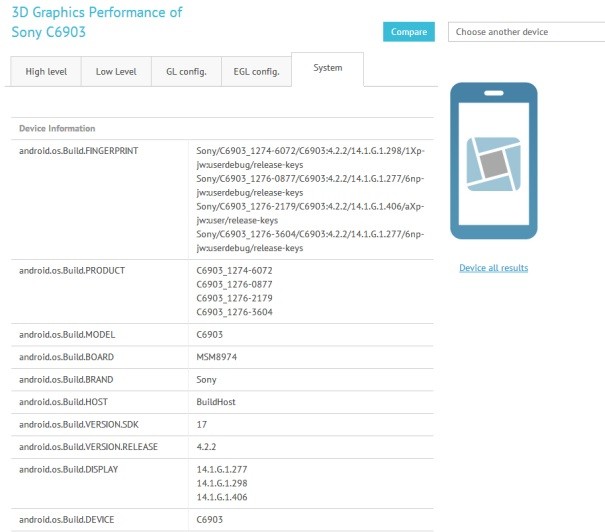Click the Device Information section header
This screenshot has height=532, width=605.
pyautogui.click(x=57, y=128)
